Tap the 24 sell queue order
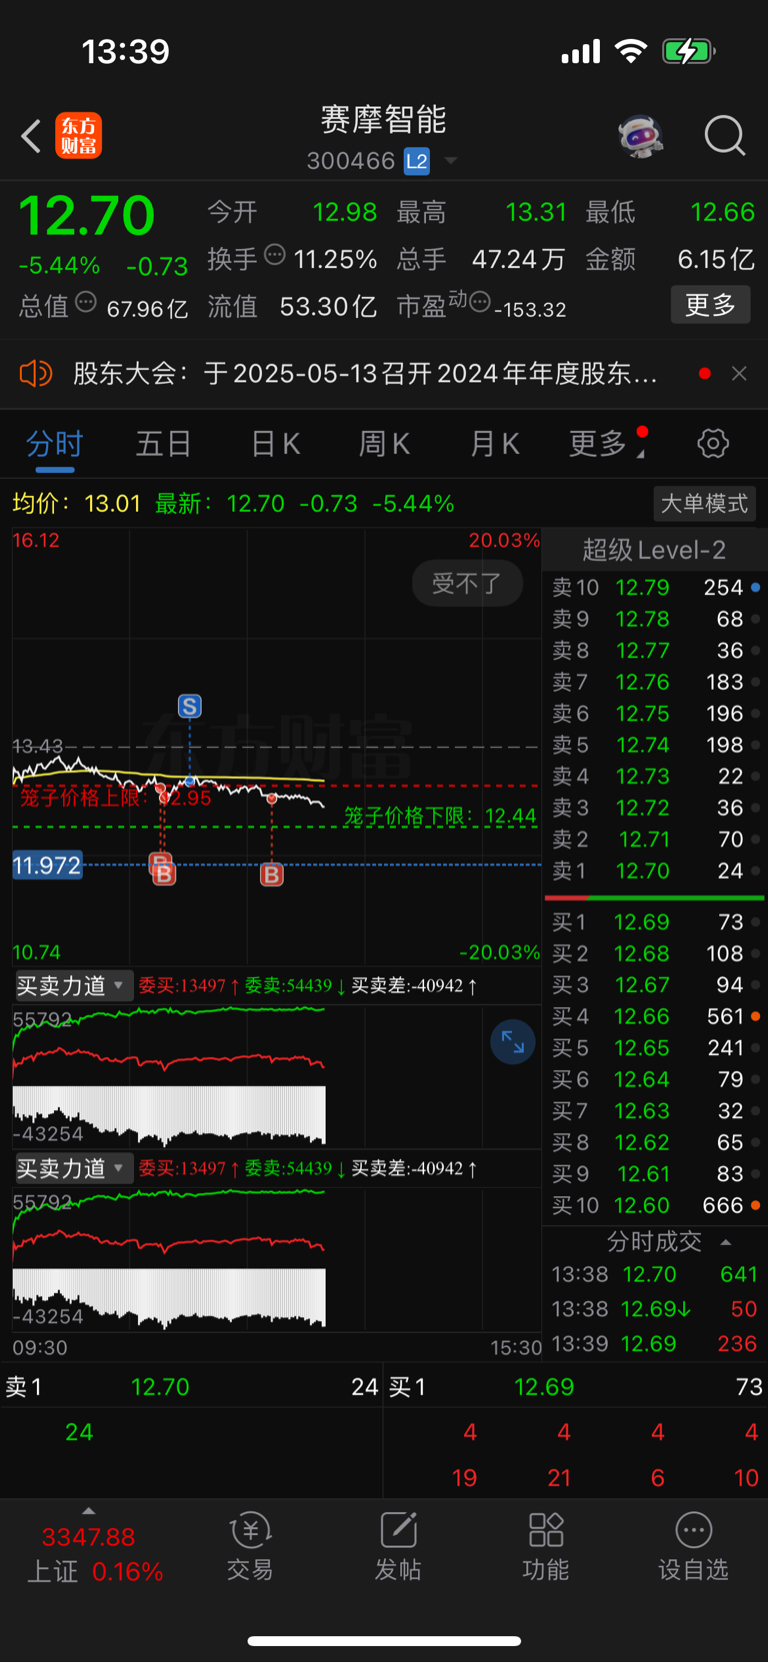The image size is (768, 1663). (x=79, y=1432)
